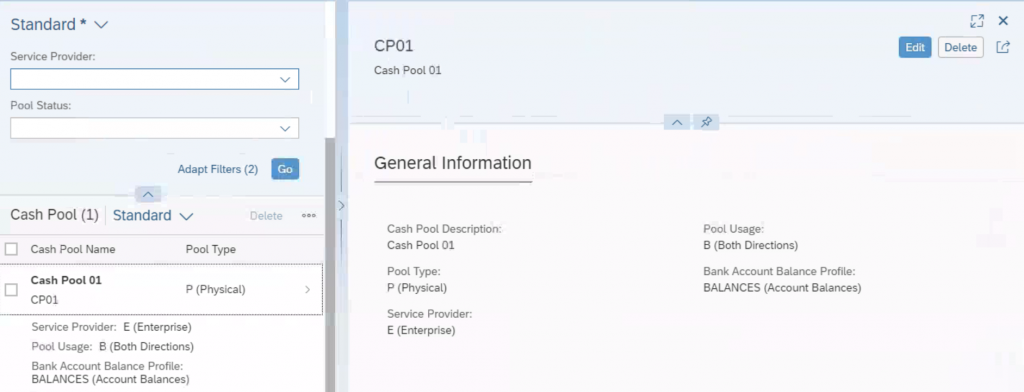This screenshot has height=392, width=1024.
Task: Click Go to apply filters
Action: 285,169
